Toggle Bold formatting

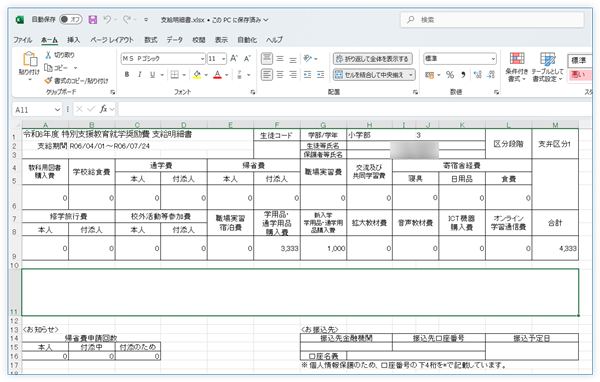[127, 75]
